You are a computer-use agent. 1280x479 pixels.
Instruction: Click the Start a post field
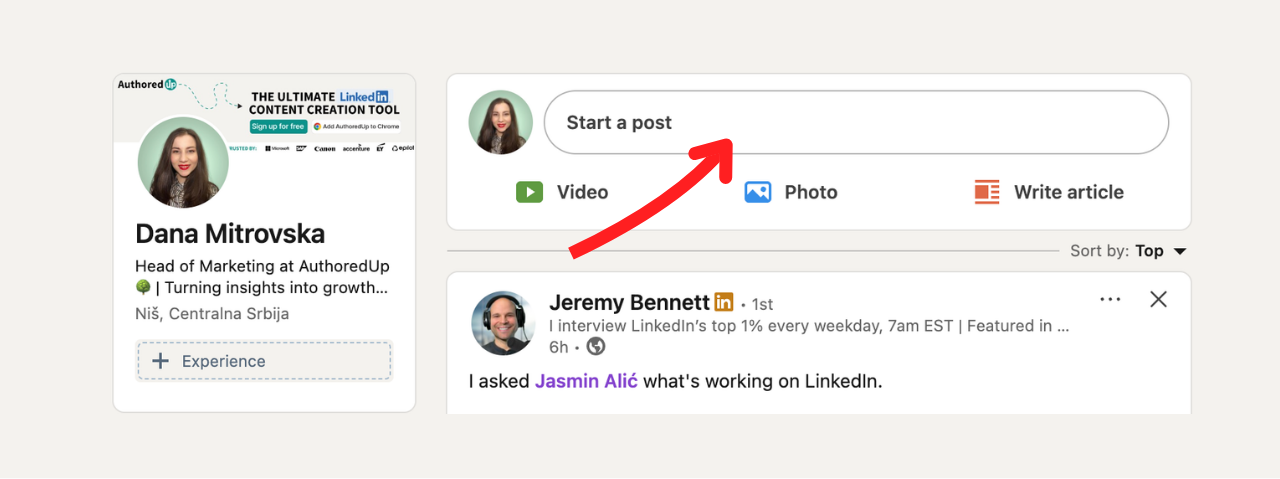pos(856,122)
